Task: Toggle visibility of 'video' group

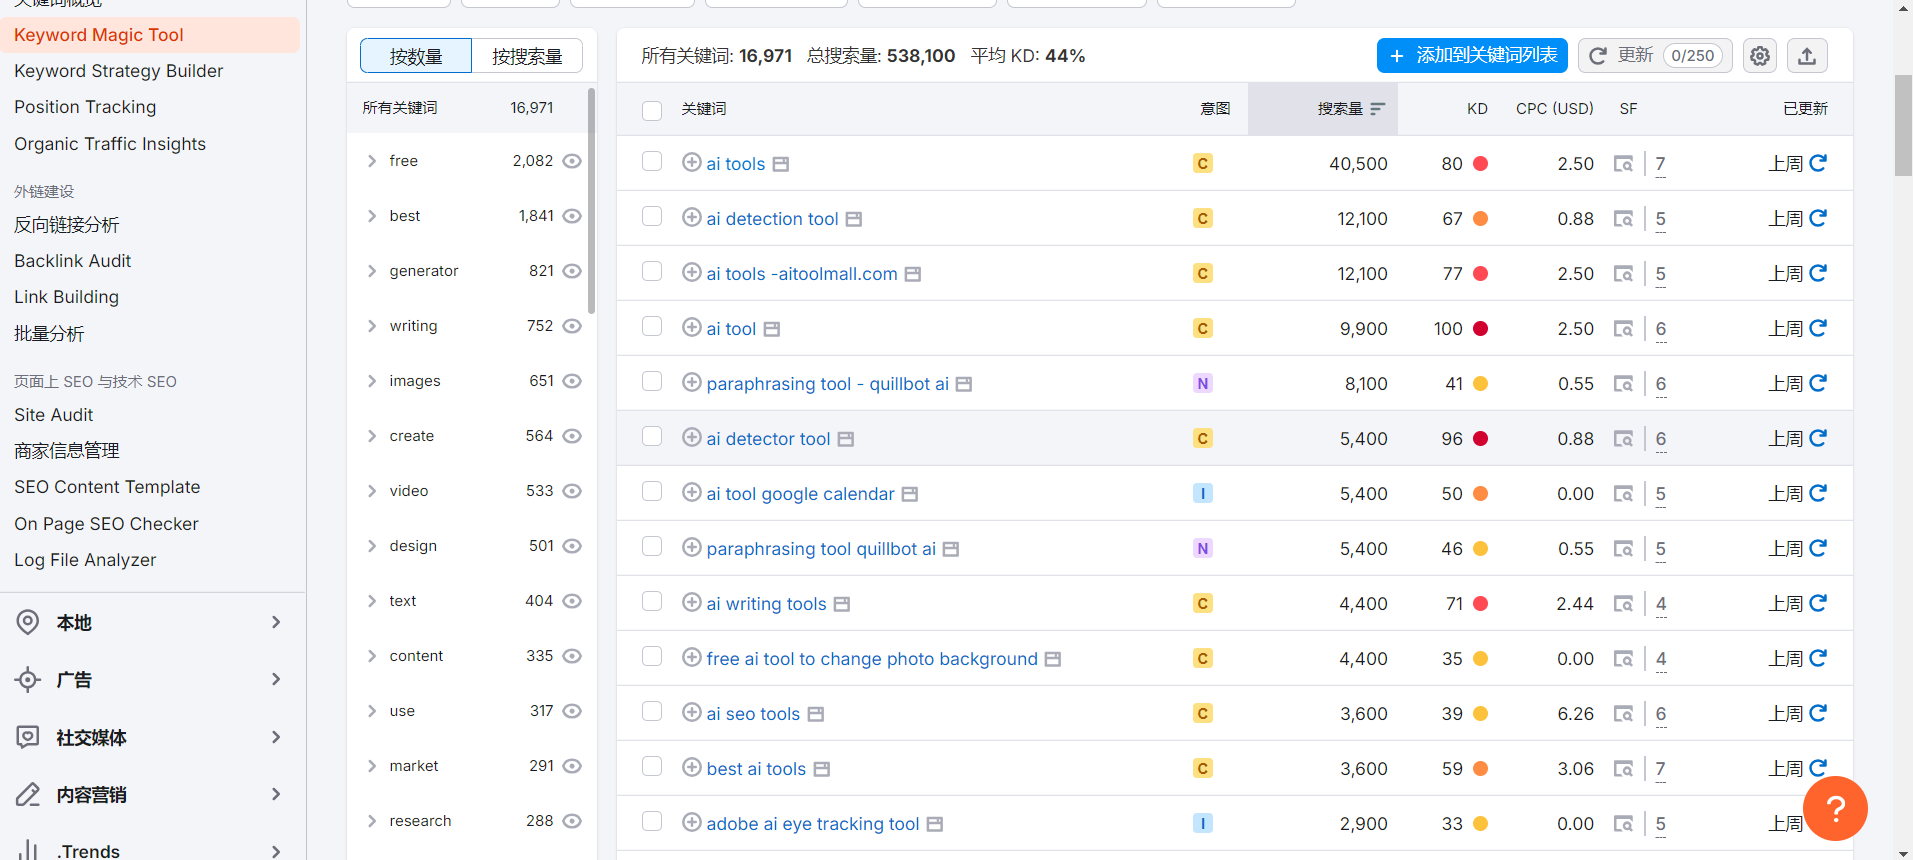Action: point(572,491)
